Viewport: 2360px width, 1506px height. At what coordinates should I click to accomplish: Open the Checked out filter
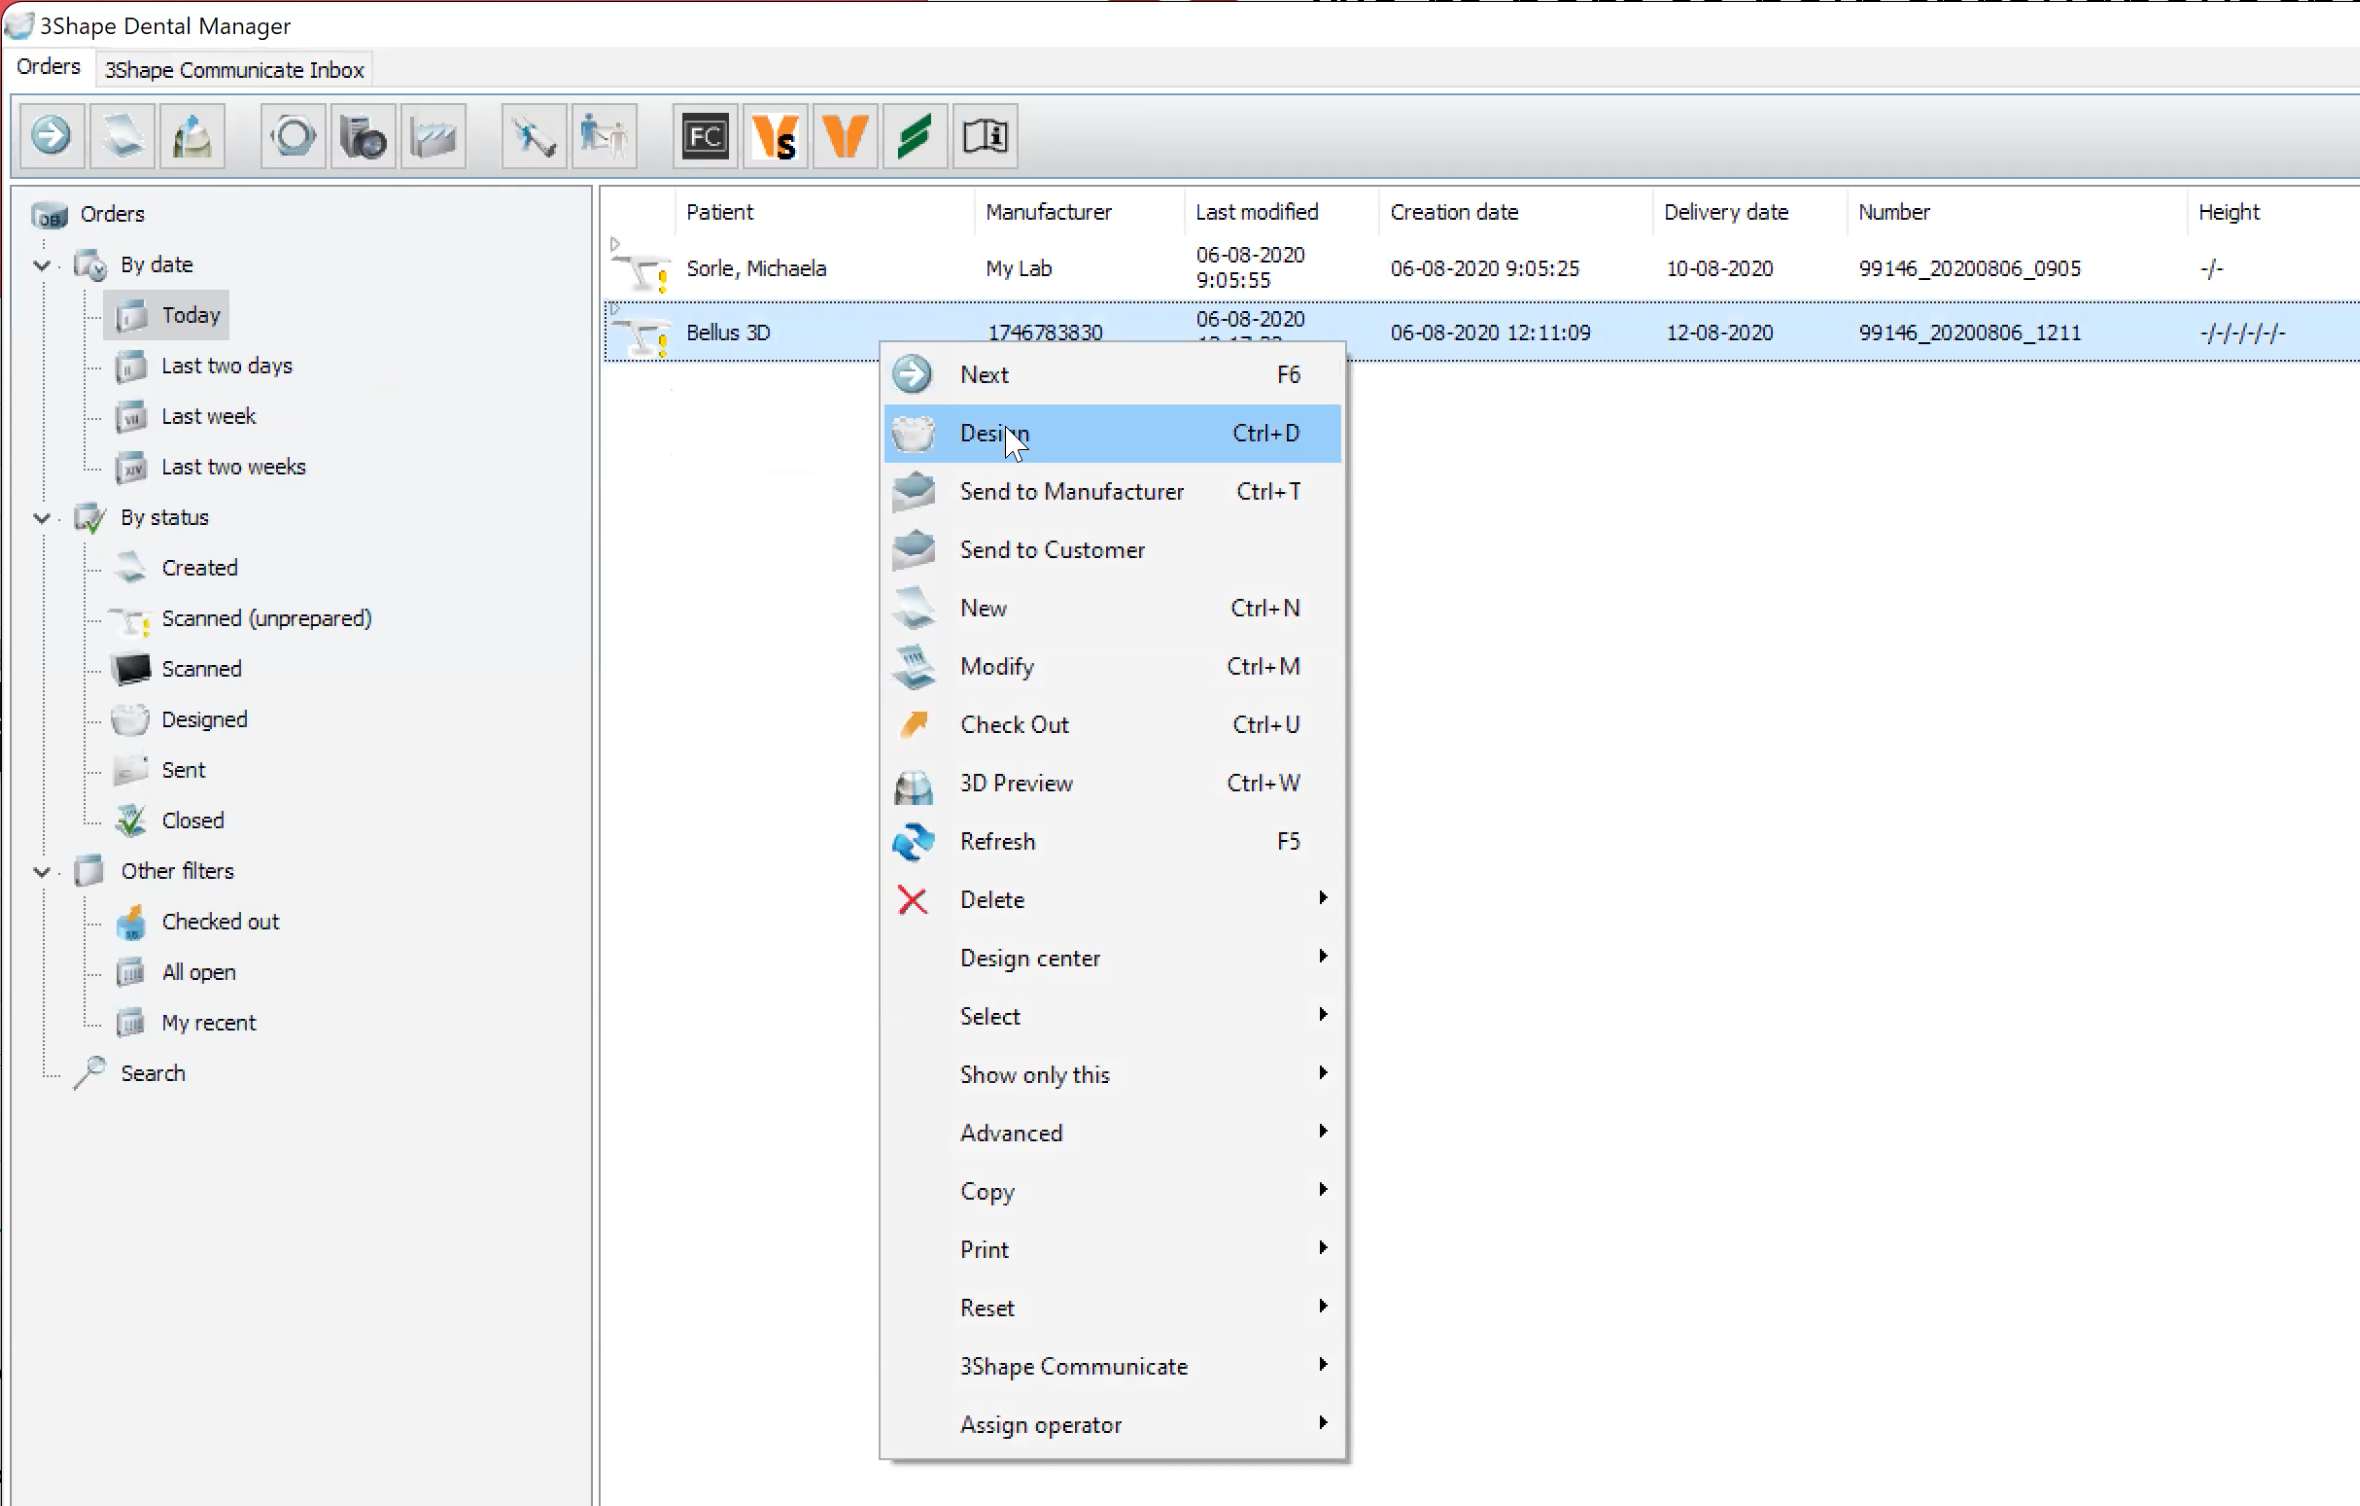[220, 921]
